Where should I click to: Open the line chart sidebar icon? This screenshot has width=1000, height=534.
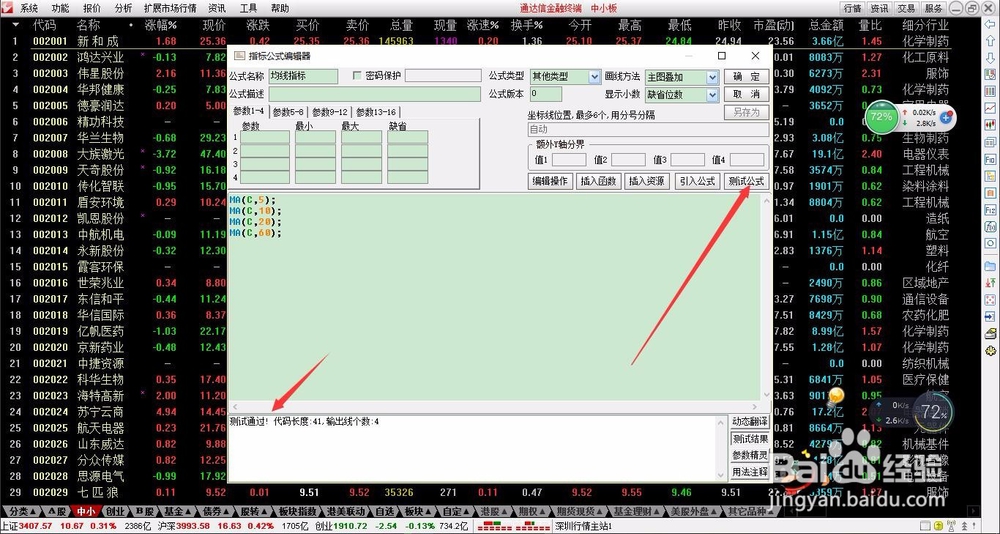tap(990, 108)
